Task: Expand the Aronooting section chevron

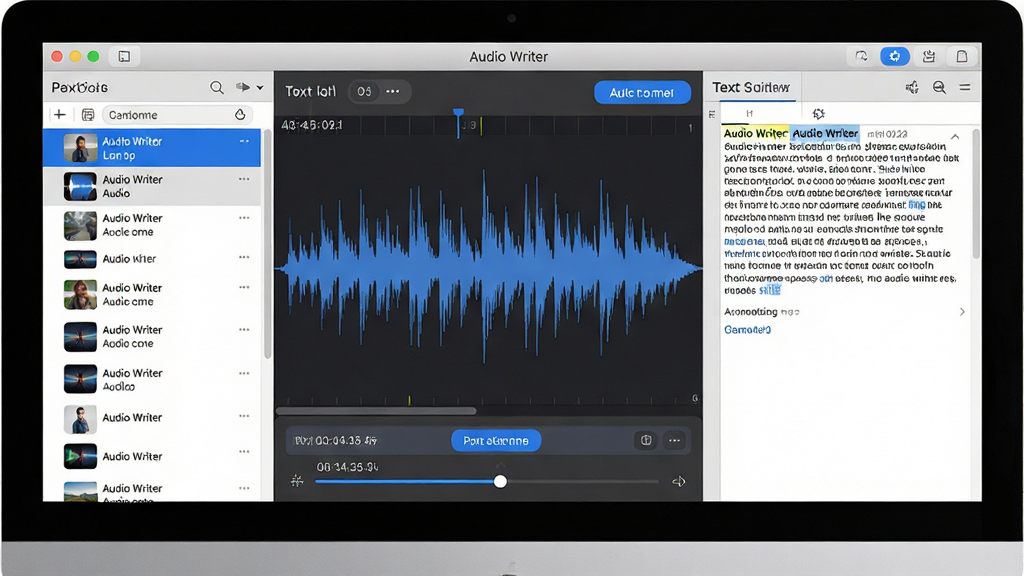Action: (x=962, y=312)
